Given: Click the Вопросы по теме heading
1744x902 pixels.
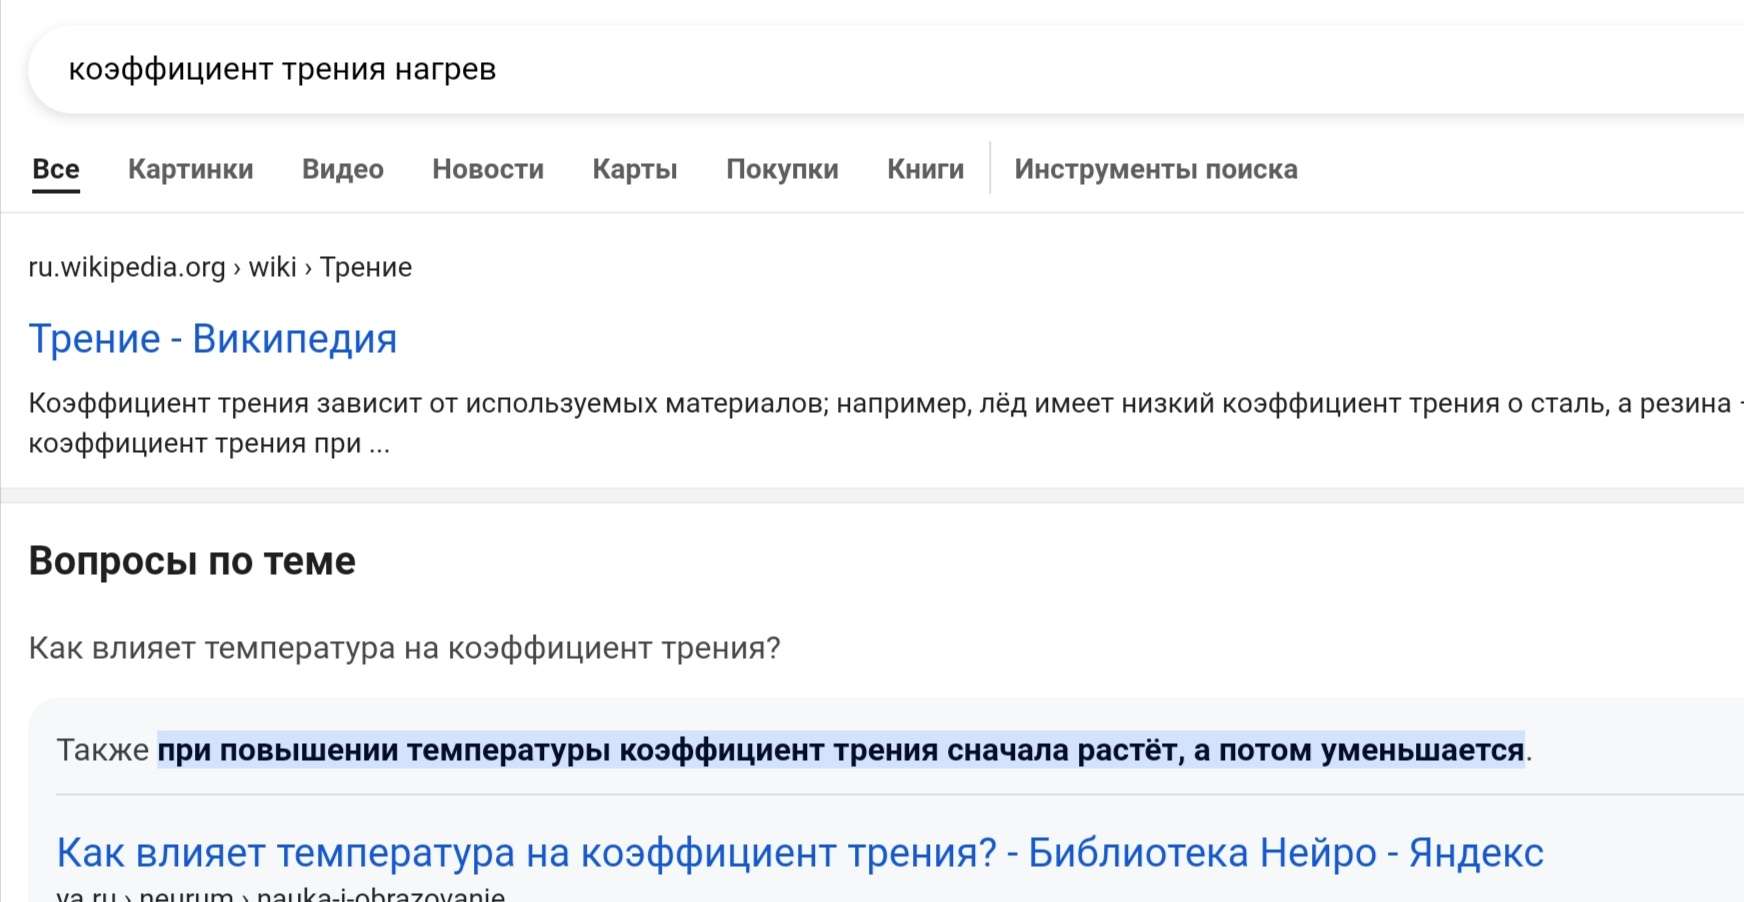Looking at the screenshot, I should point(192,561).
